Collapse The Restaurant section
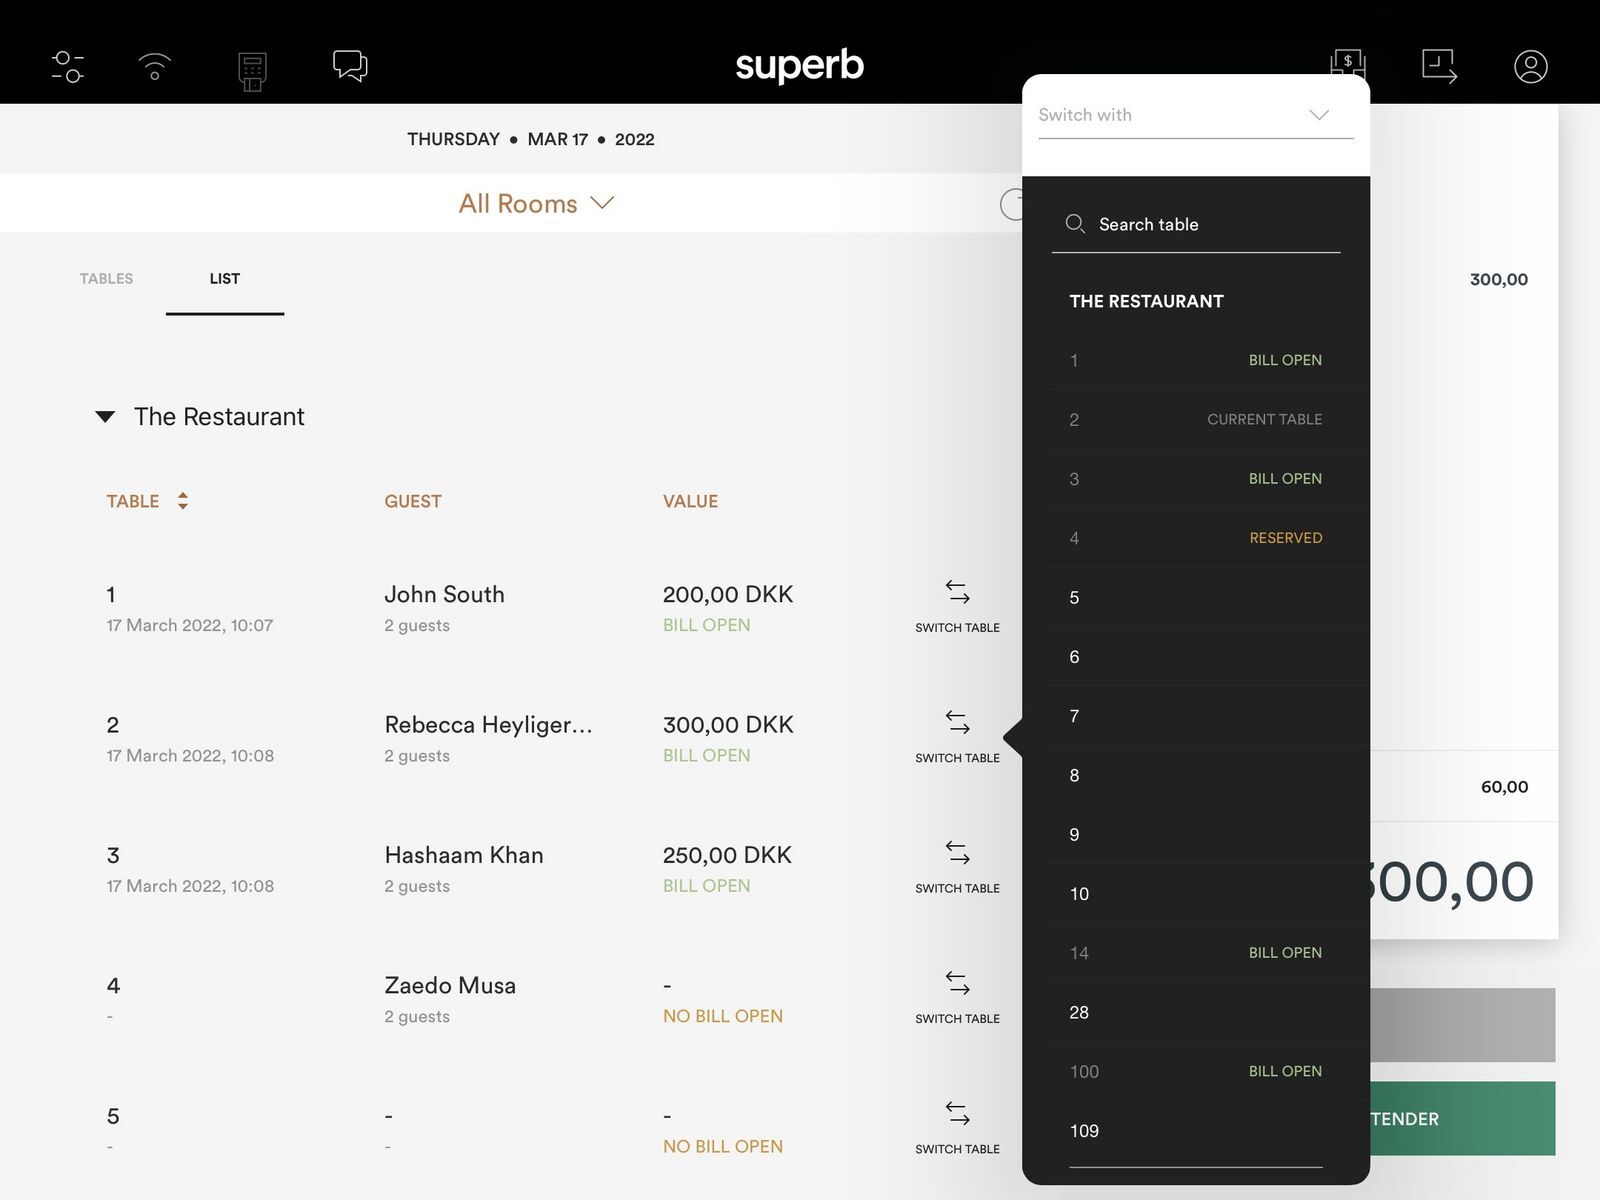The height and width of the screenshot is (1200, 1600). coord(104,417)
